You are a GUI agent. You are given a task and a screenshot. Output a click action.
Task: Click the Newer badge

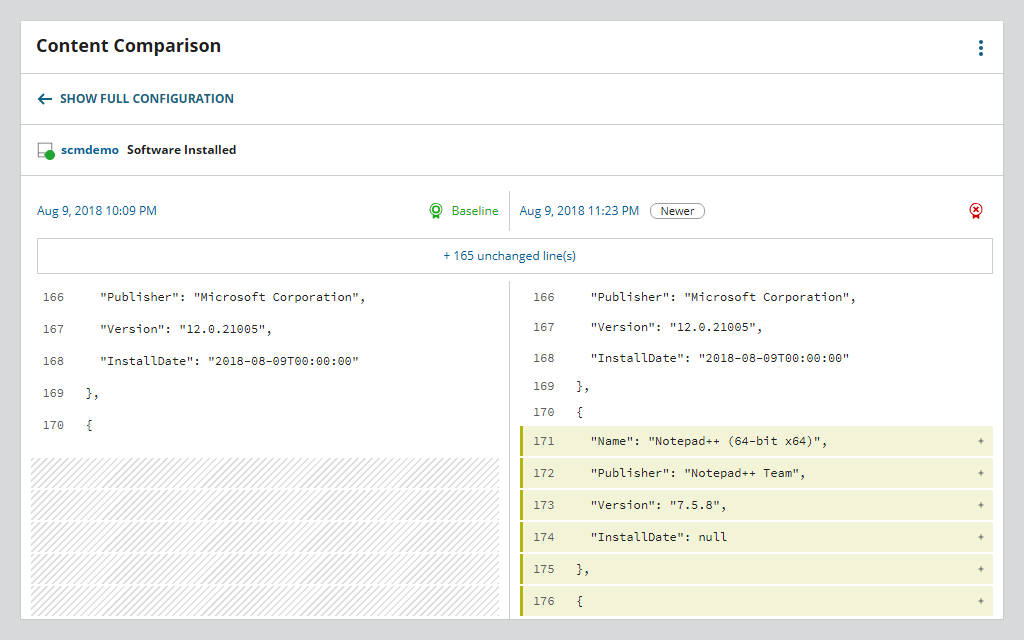pos(677,211)
